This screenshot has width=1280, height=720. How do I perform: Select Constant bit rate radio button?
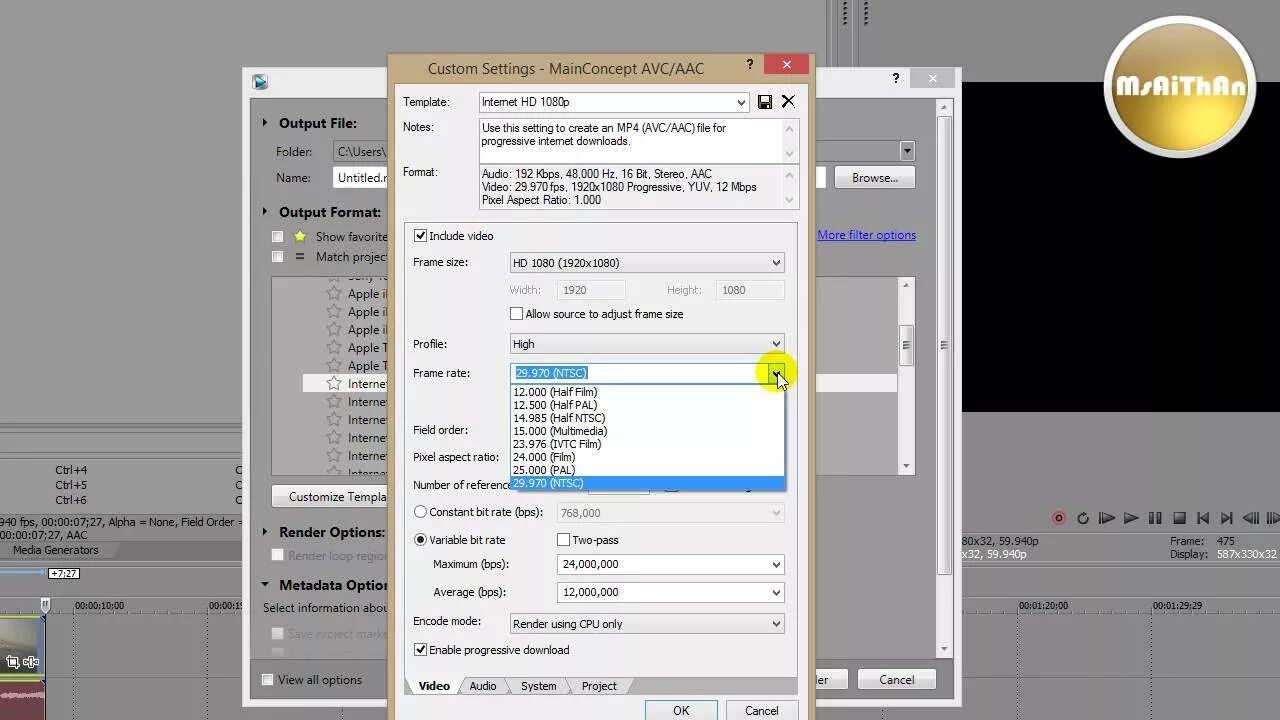pos(420,512)
